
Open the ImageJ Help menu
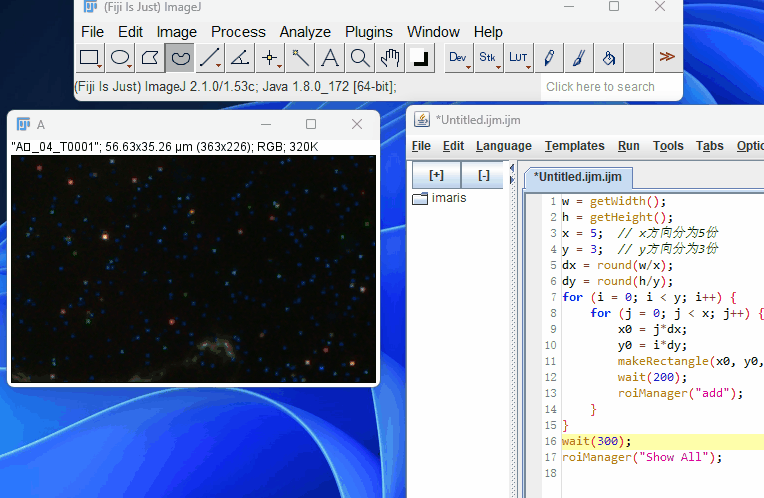tap(488, 32)
